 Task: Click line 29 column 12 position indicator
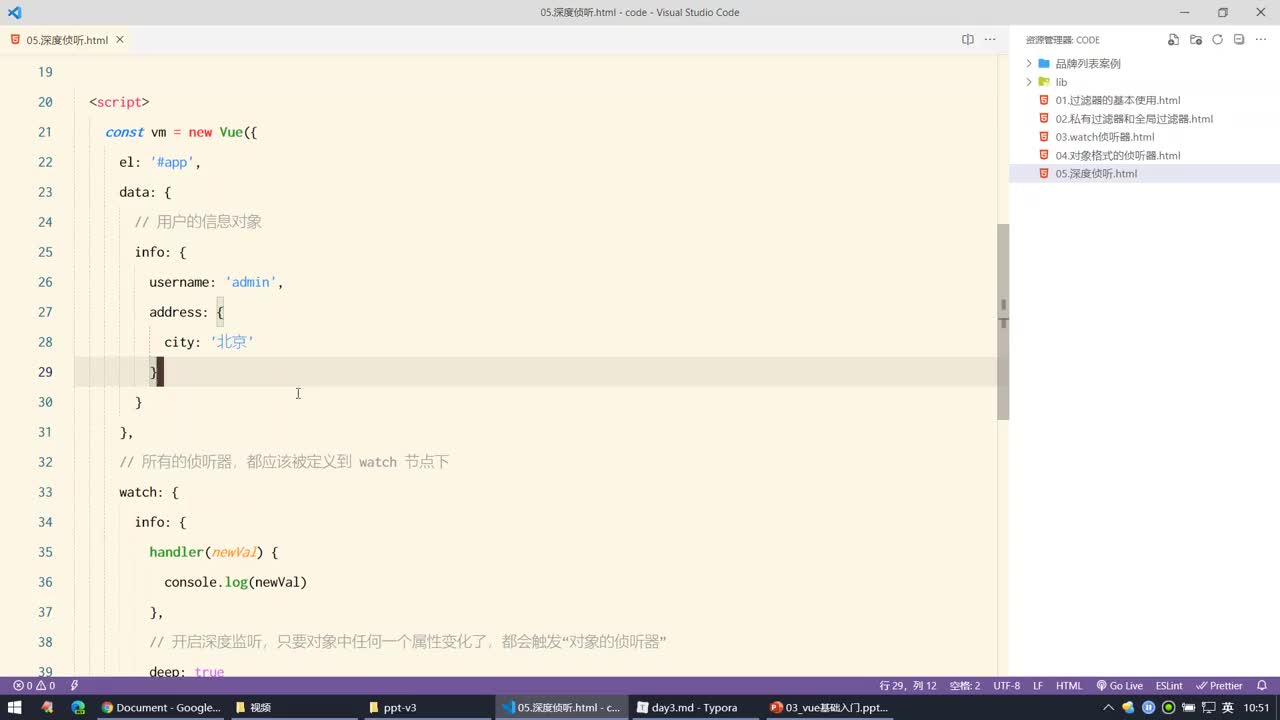(x=908, y=686)
